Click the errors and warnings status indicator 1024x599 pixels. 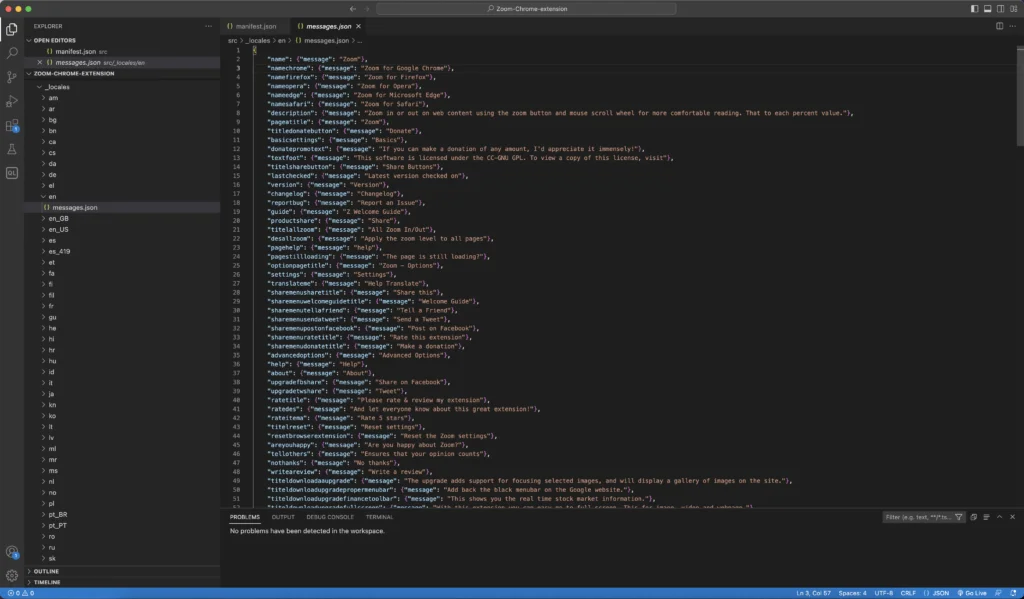[x=20, y=593]
